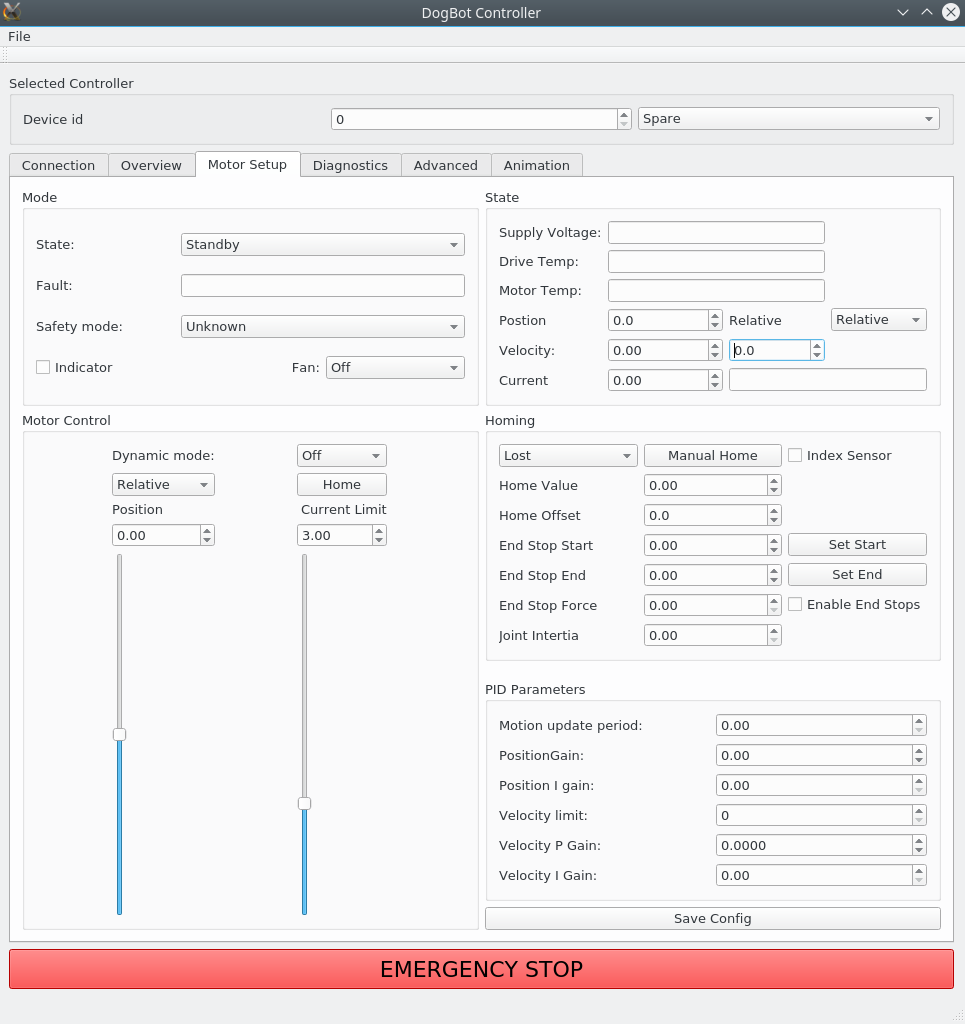Viewport: 965px width, 1024px height.
Task: Increase the Current Limit spinbox value
Action: click(x=379, y=530)
